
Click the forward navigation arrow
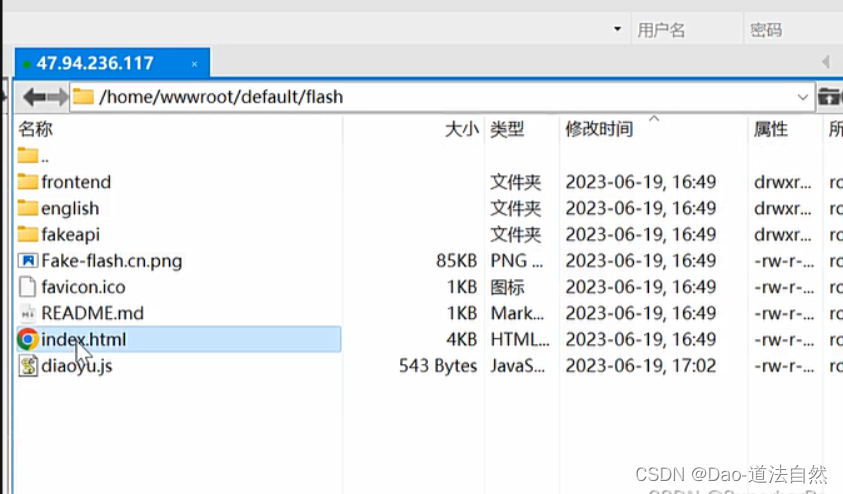point(58,97)
